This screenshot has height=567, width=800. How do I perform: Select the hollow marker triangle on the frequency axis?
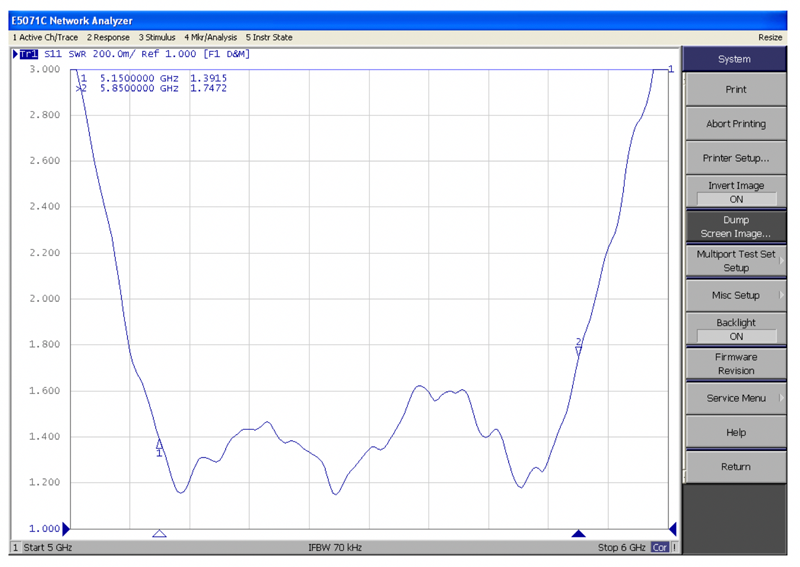click(159, 534)
